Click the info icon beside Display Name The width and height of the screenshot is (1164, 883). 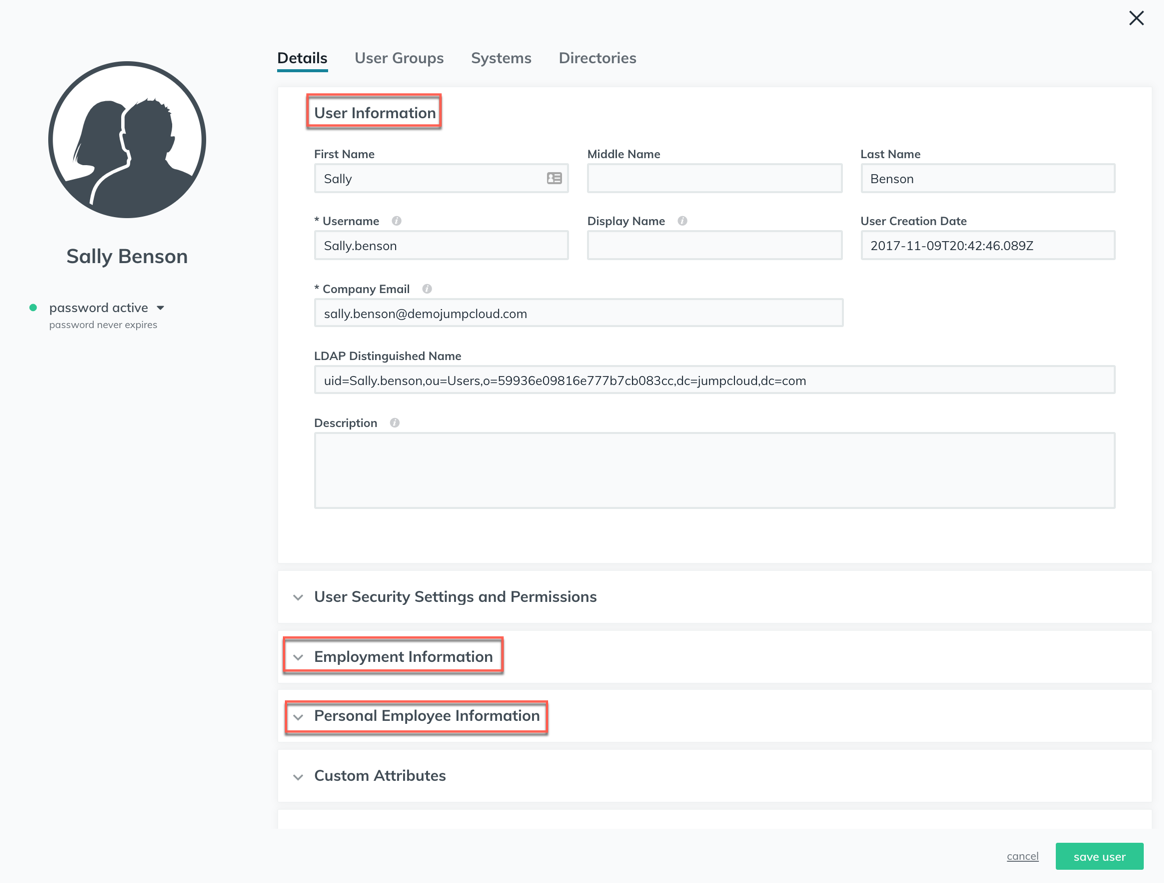coord(682,221)
